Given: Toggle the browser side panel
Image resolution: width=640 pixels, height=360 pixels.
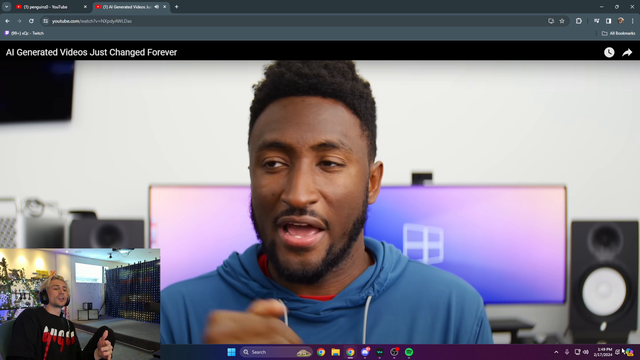Looking at the screenshot, I should pos(609,21).
